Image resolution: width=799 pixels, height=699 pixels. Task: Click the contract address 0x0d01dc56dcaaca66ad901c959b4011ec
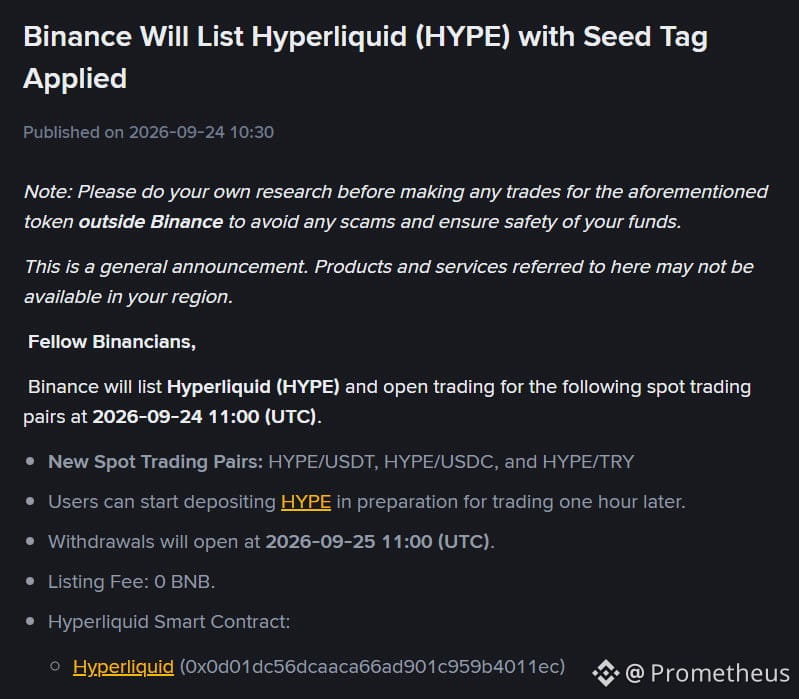(x=372, y=666)
